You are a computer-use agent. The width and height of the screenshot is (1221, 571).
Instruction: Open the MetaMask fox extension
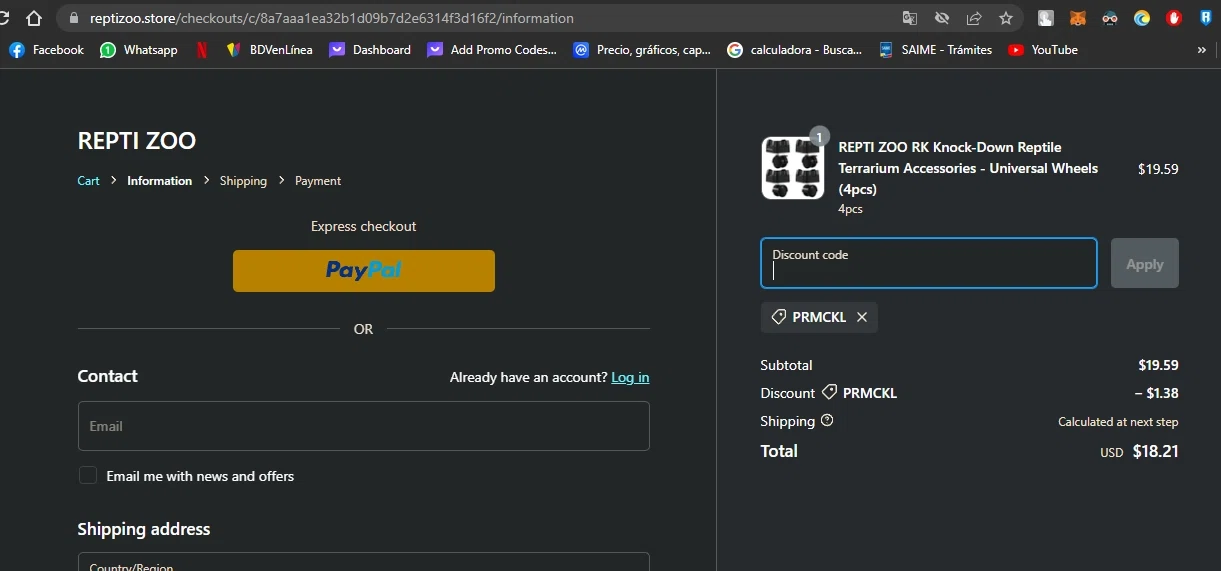coord(1078,18)
